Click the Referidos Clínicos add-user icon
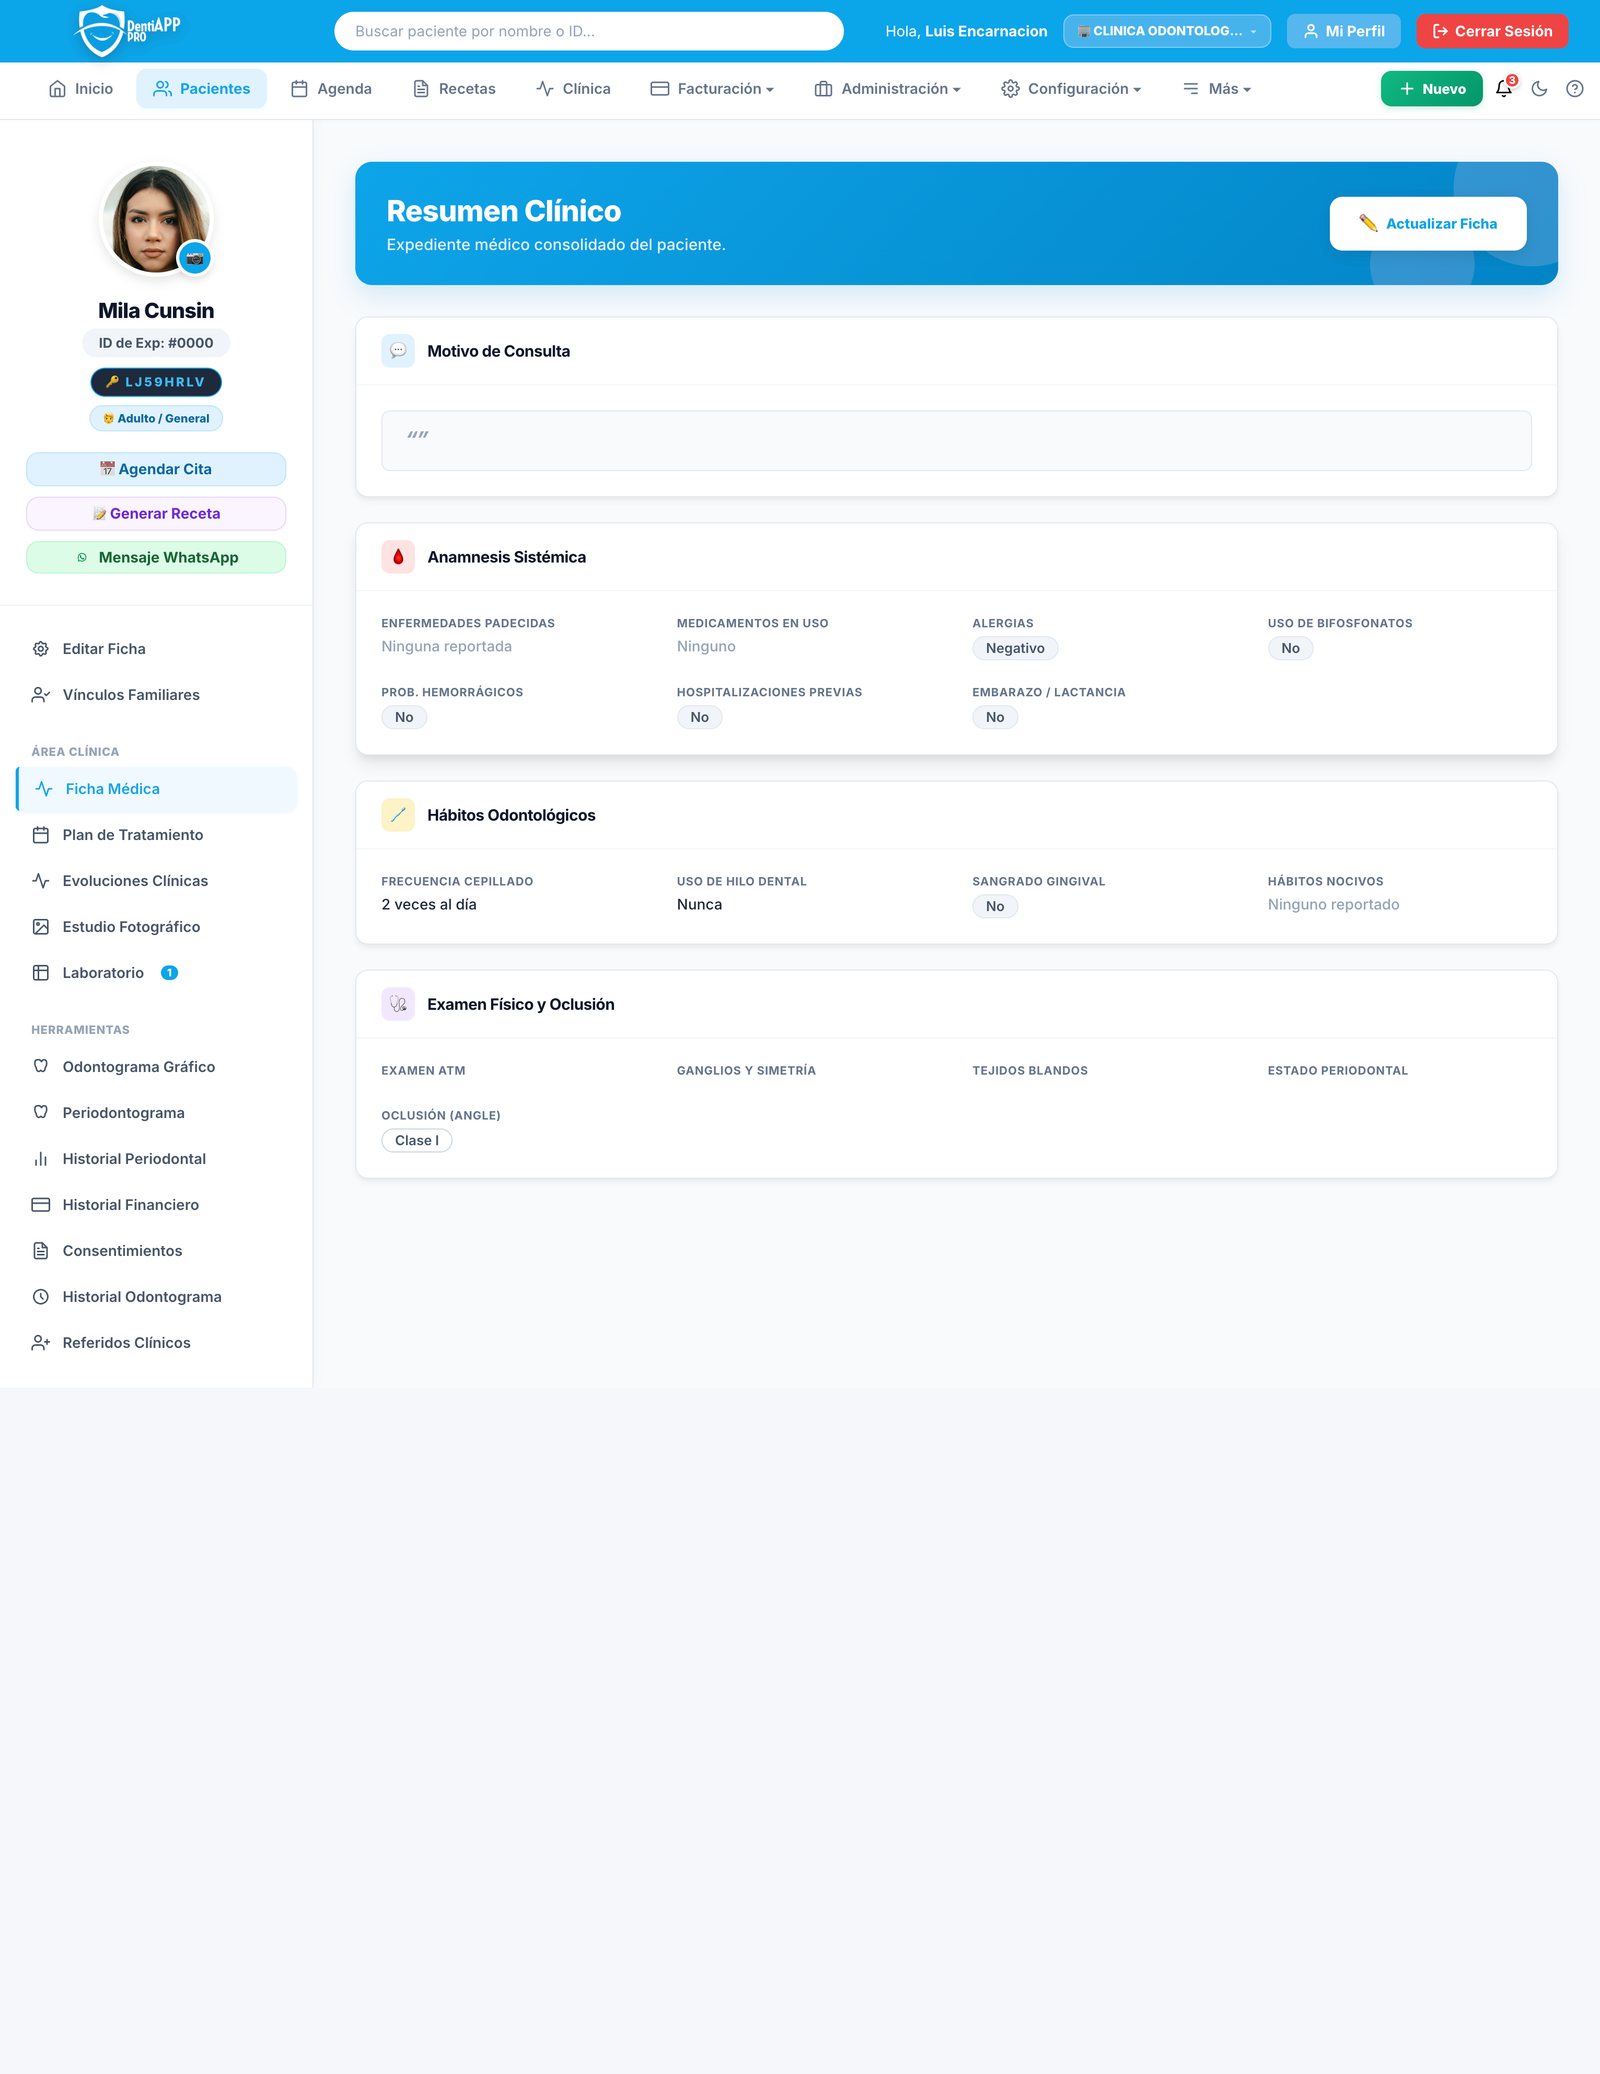The image size is (1600, 2074). (x=41, y=1343)
